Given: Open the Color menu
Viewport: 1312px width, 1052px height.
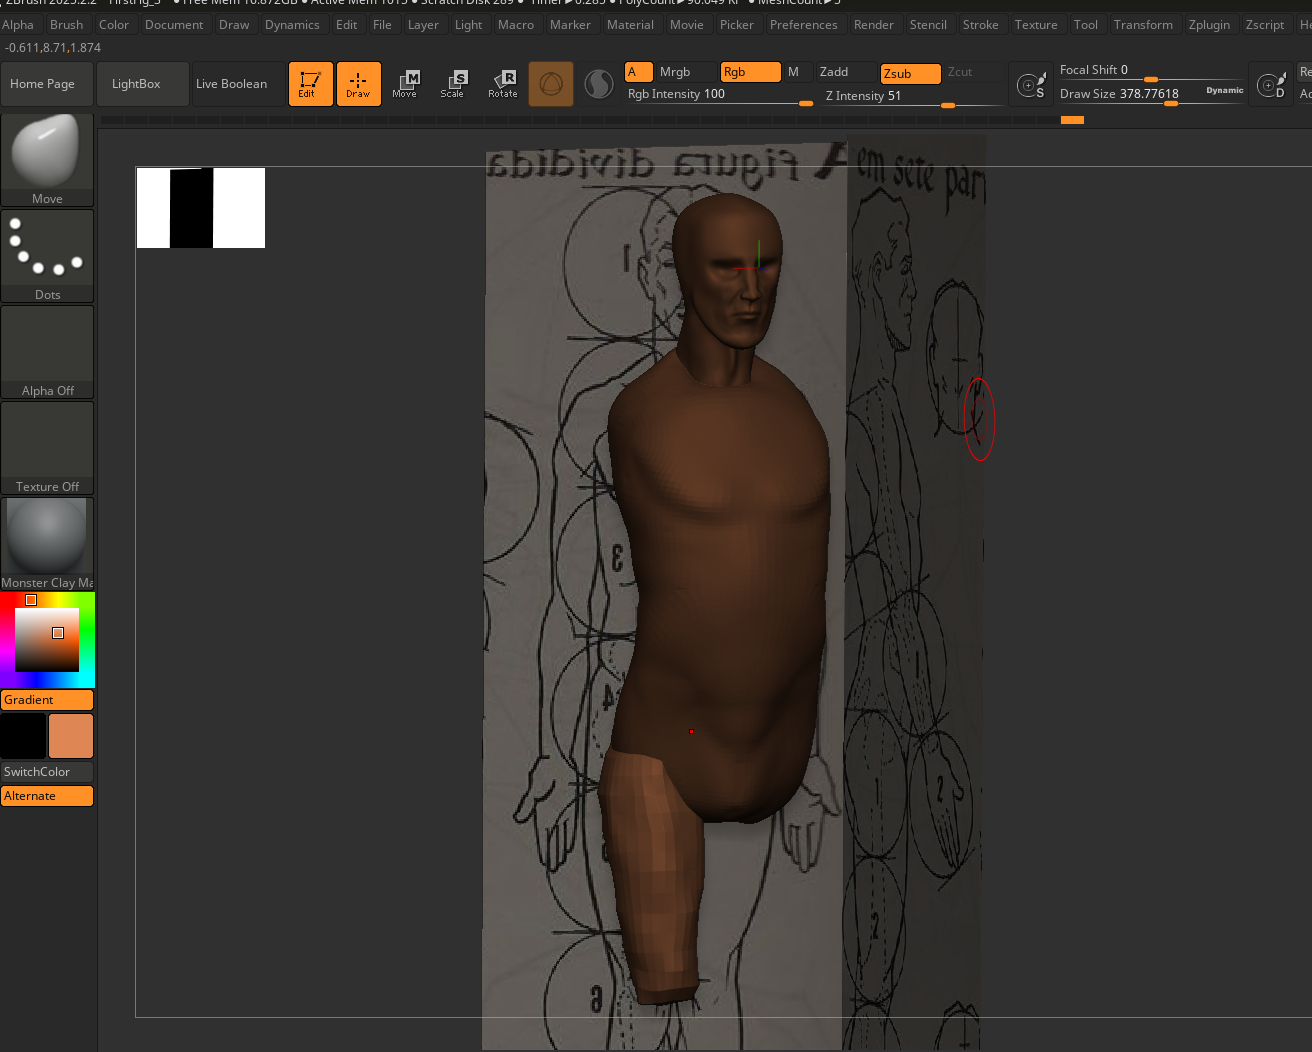Looking at the screenshot, I should [114, 25].
